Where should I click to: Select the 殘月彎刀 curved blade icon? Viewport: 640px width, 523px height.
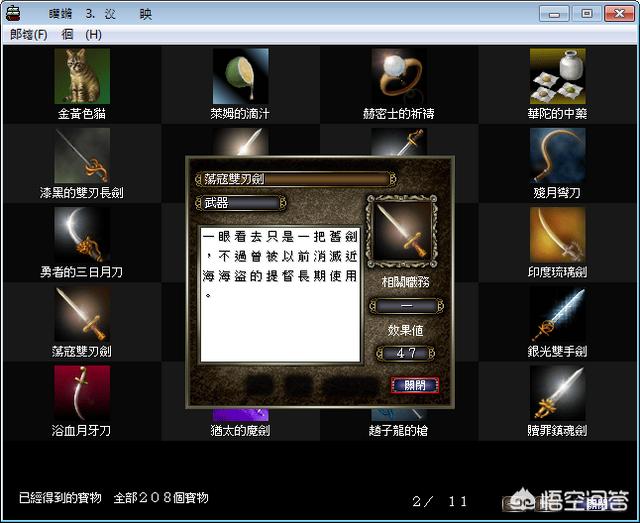[558, 155]
